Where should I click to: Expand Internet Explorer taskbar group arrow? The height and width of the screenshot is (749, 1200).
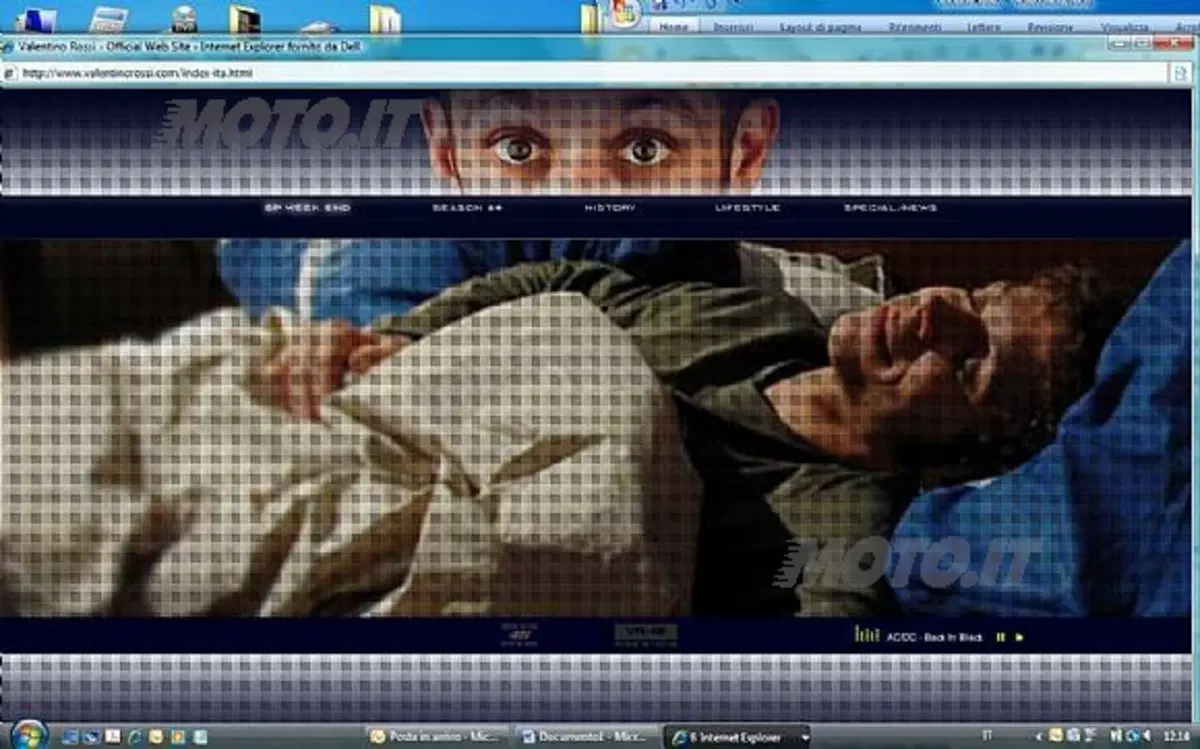pyautogui.click(x=805, y=737)
